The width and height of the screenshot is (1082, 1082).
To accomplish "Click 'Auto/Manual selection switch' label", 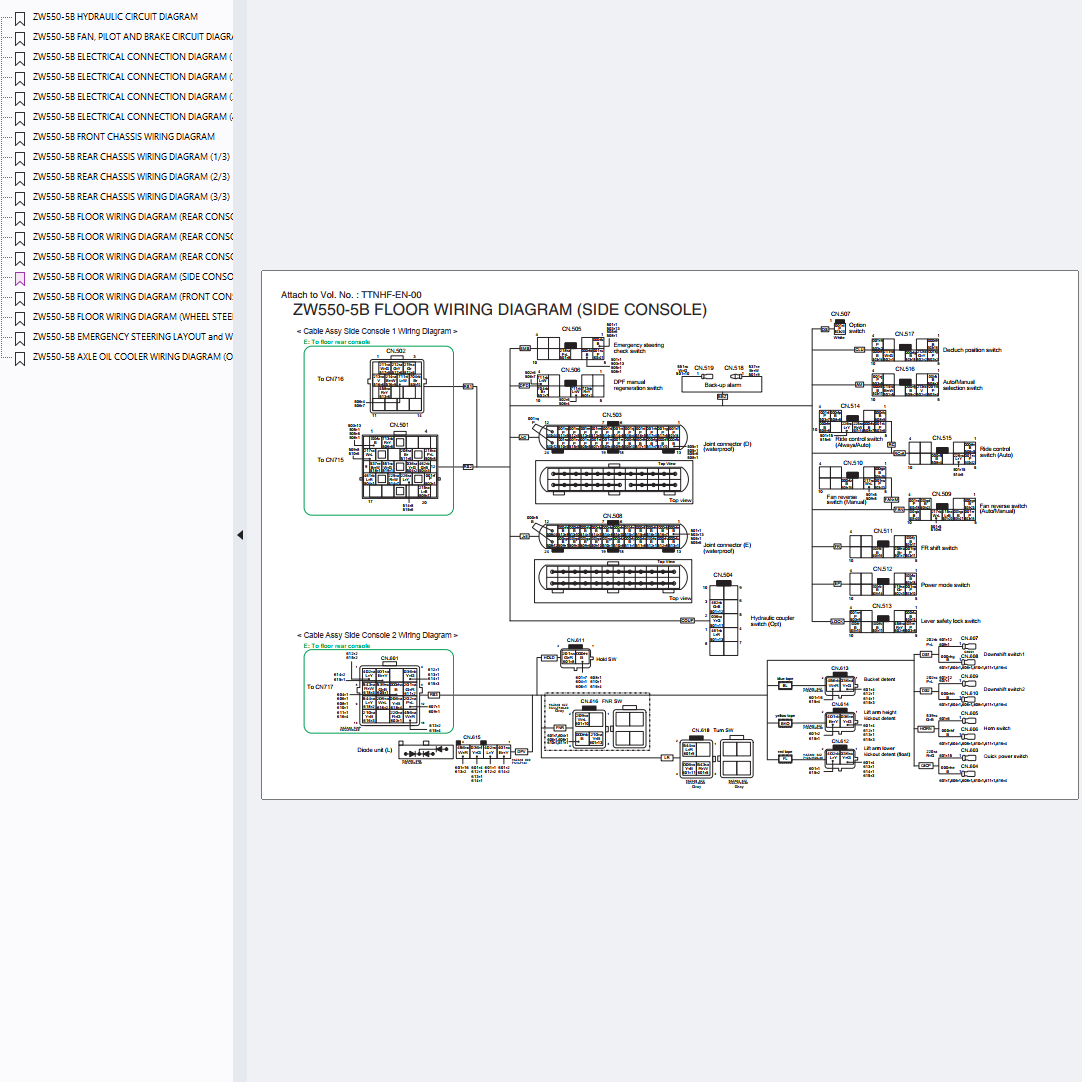I will coord(963,385).
